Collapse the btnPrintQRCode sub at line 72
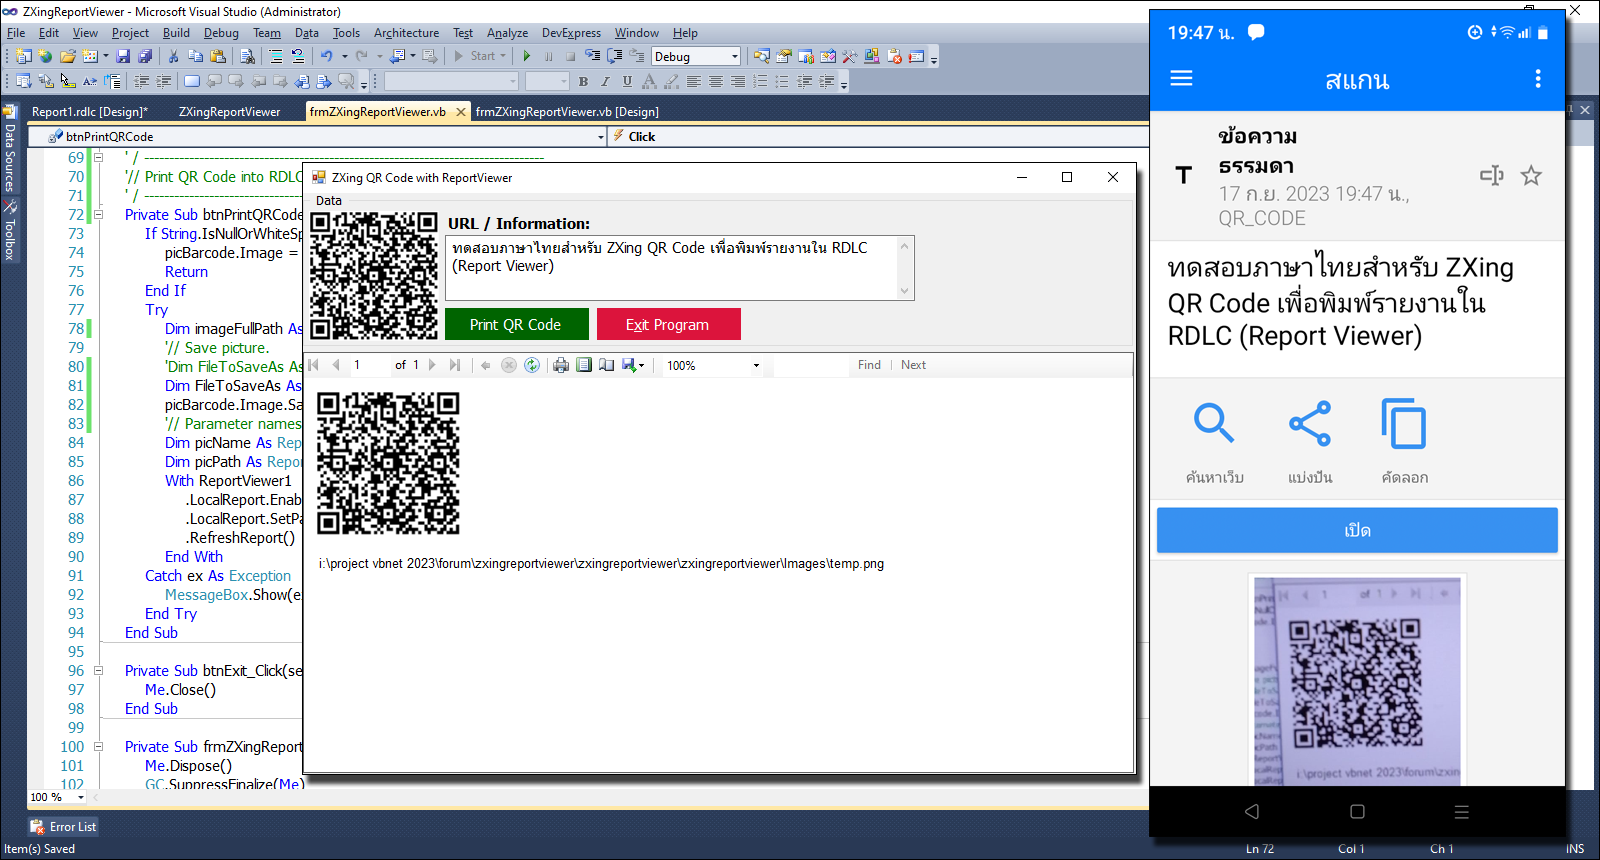This screenshot has width=1600, height=860. coord(98,214)
